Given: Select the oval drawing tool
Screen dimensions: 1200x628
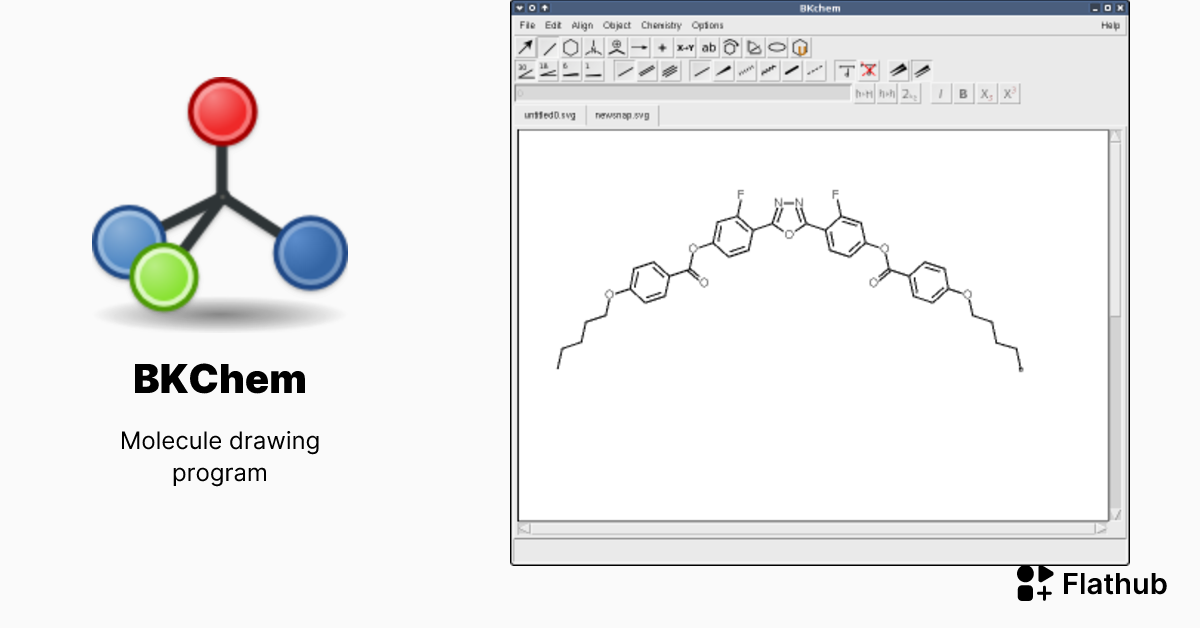Looking at the screenshot, I should 777,47.
